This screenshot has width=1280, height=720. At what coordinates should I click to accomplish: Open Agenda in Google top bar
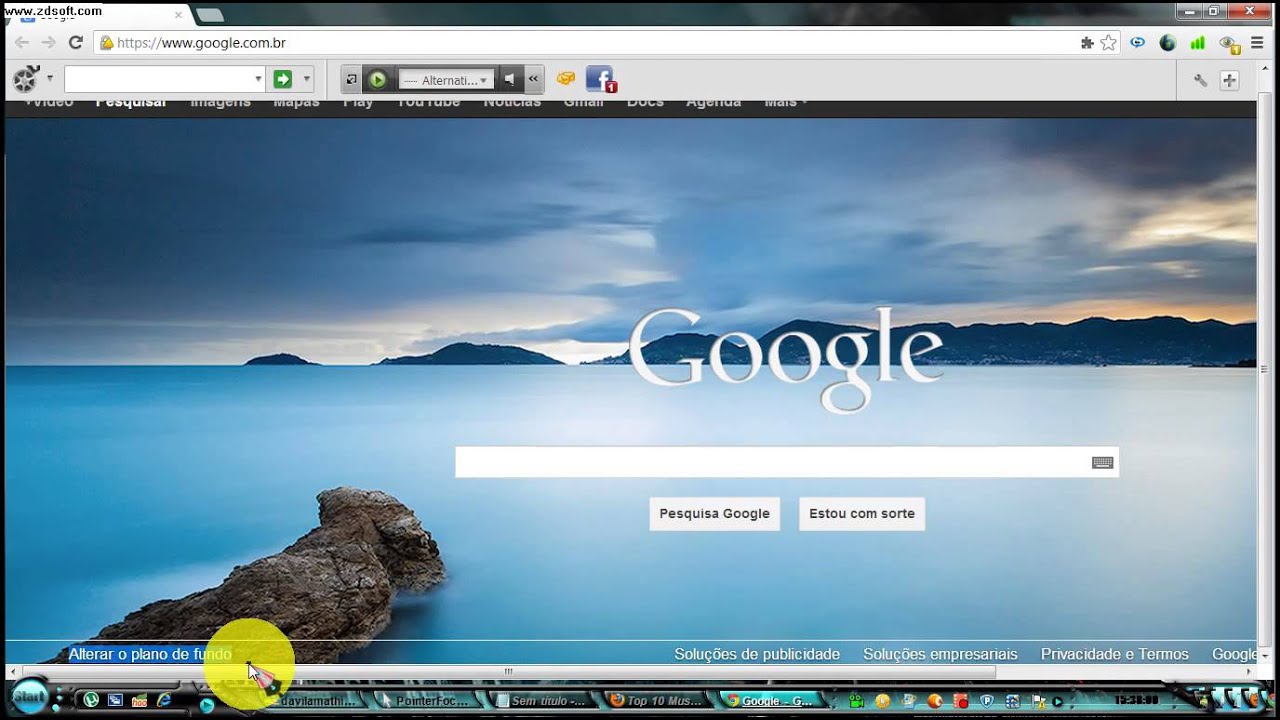click(714, 103)
